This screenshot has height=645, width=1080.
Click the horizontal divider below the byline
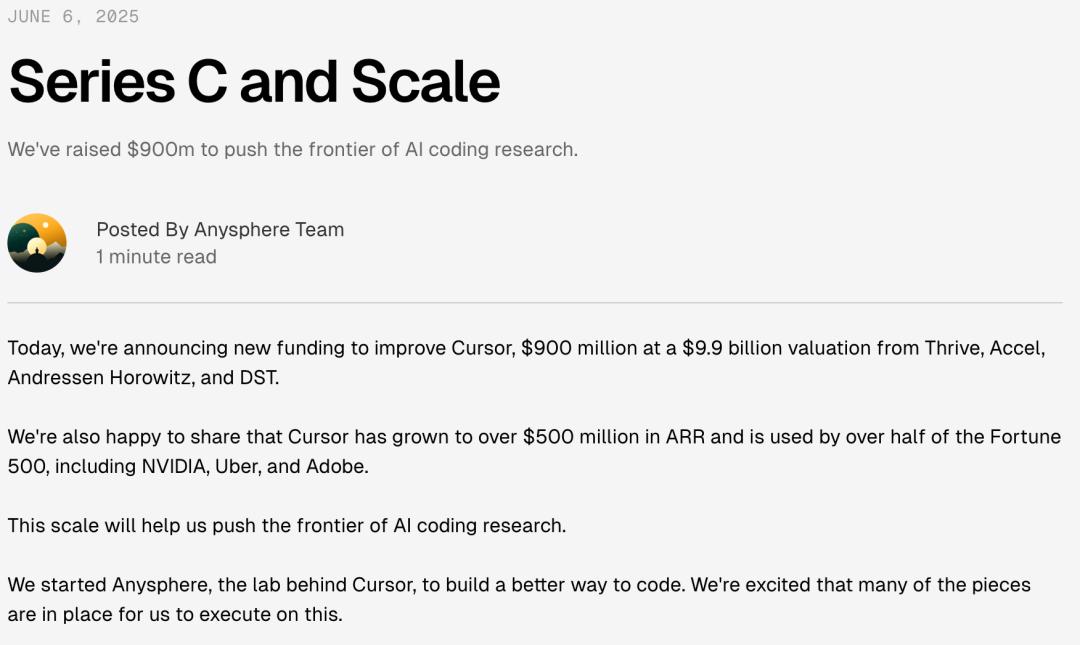tap(535, 303)
